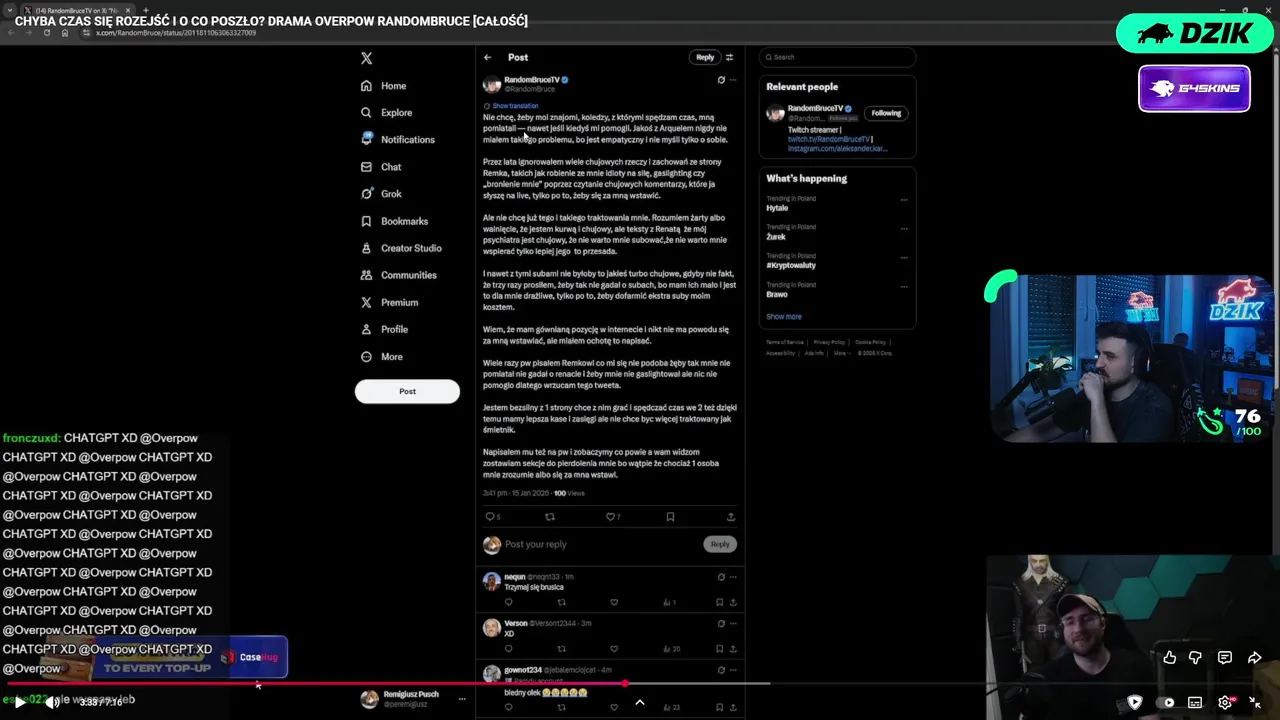Share the YouTube video
1280x720 pixels.
pyautogui.click(x=1254, y=657)
